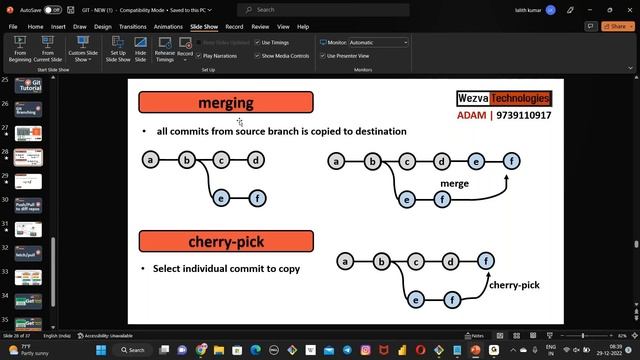Click the Share button
The height and width of the screenshot is (360, 640).
coord(615,27)
